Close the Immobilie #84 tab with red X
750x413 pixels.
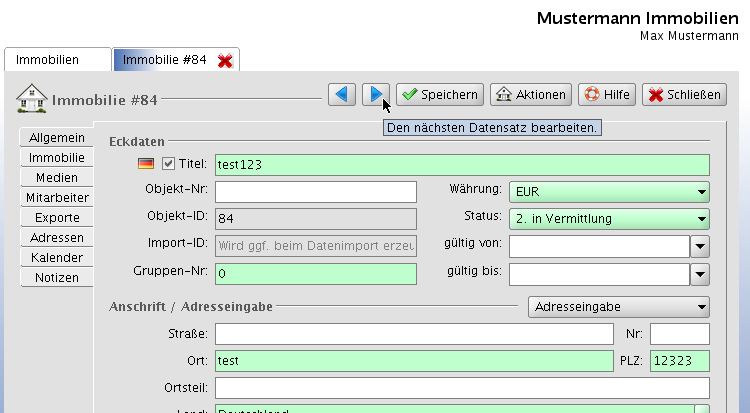point(225,61)
